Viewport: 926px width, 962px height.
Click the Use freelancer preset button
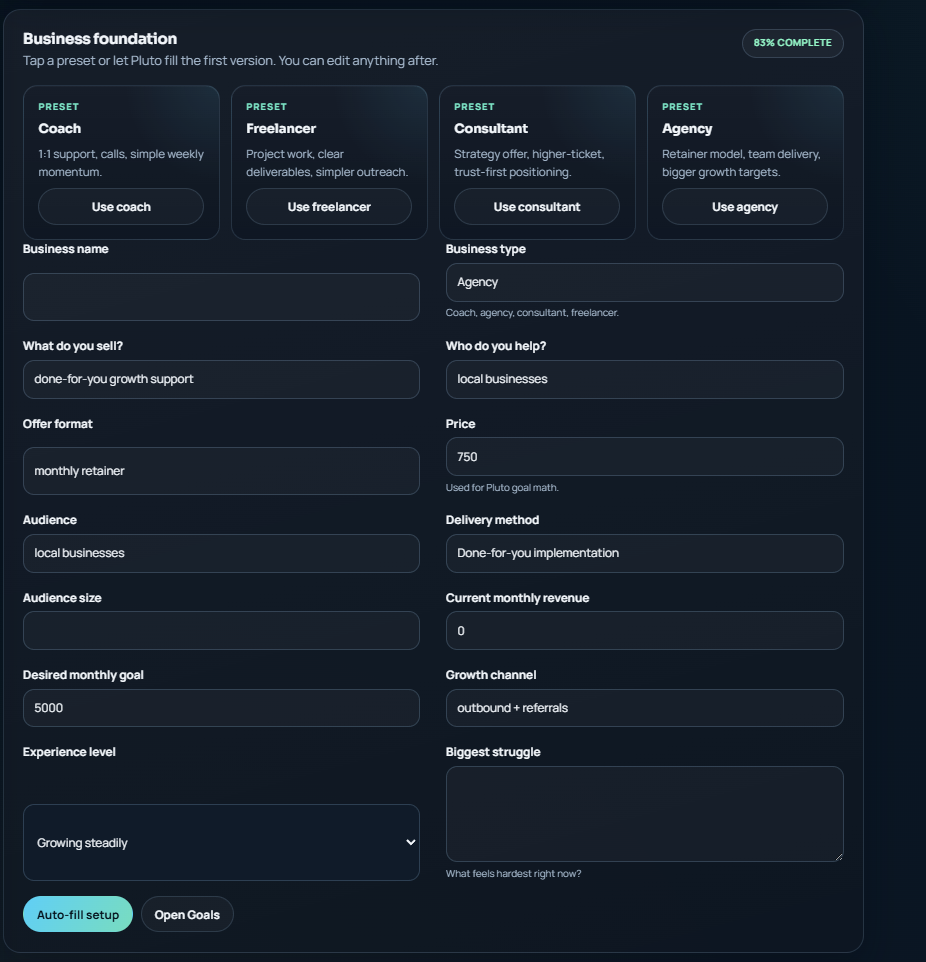coord(328,206)
